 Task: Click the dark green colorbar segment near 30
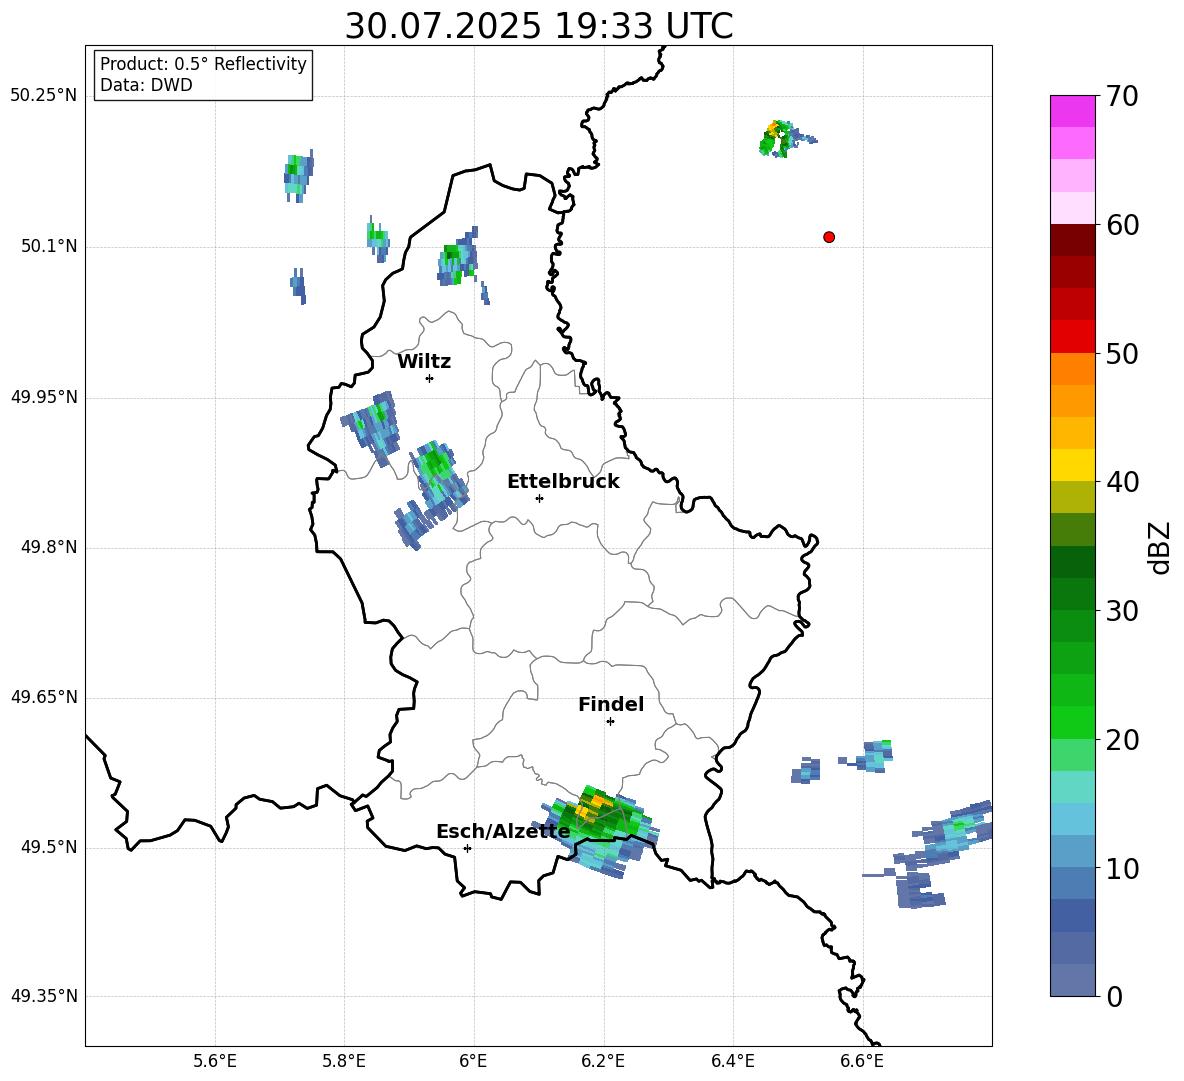tap(1073, 594)
